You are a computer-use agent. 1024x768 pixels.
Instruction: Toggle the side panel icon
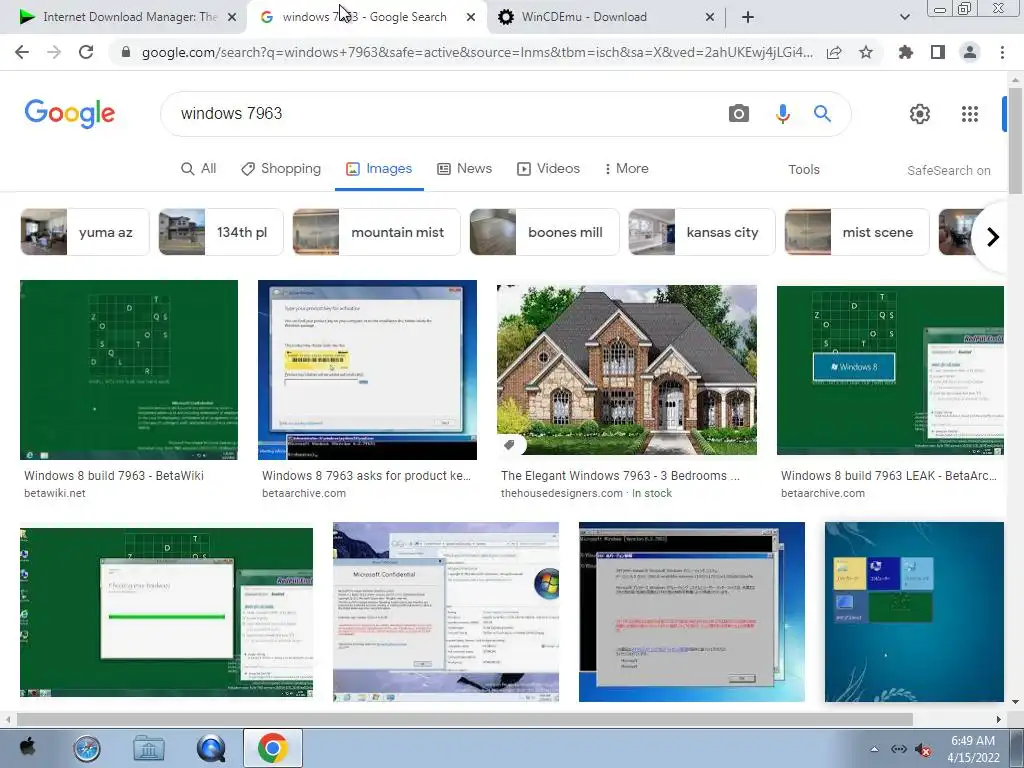tap(938, 52)
